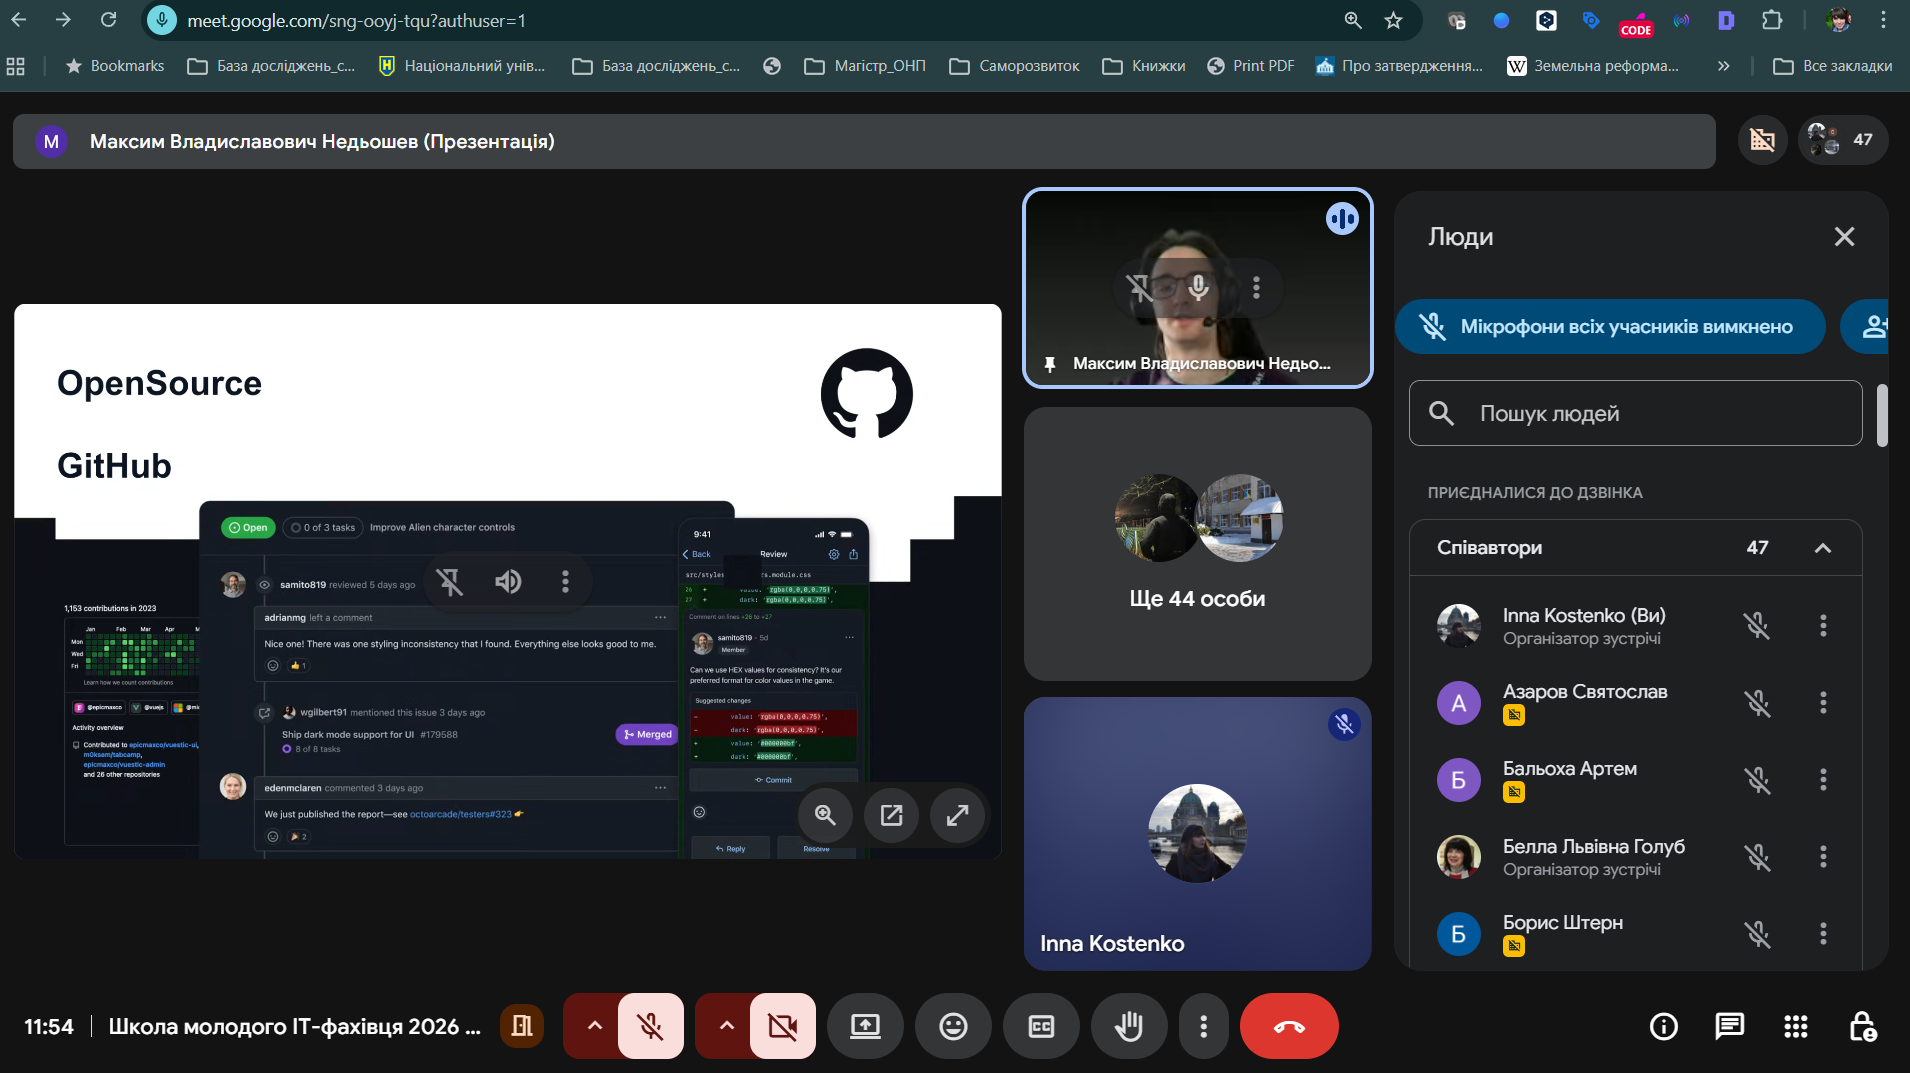Unpin the shared presentation
This screenshot has height=1073, width=1910.
(x=450, y=582)
